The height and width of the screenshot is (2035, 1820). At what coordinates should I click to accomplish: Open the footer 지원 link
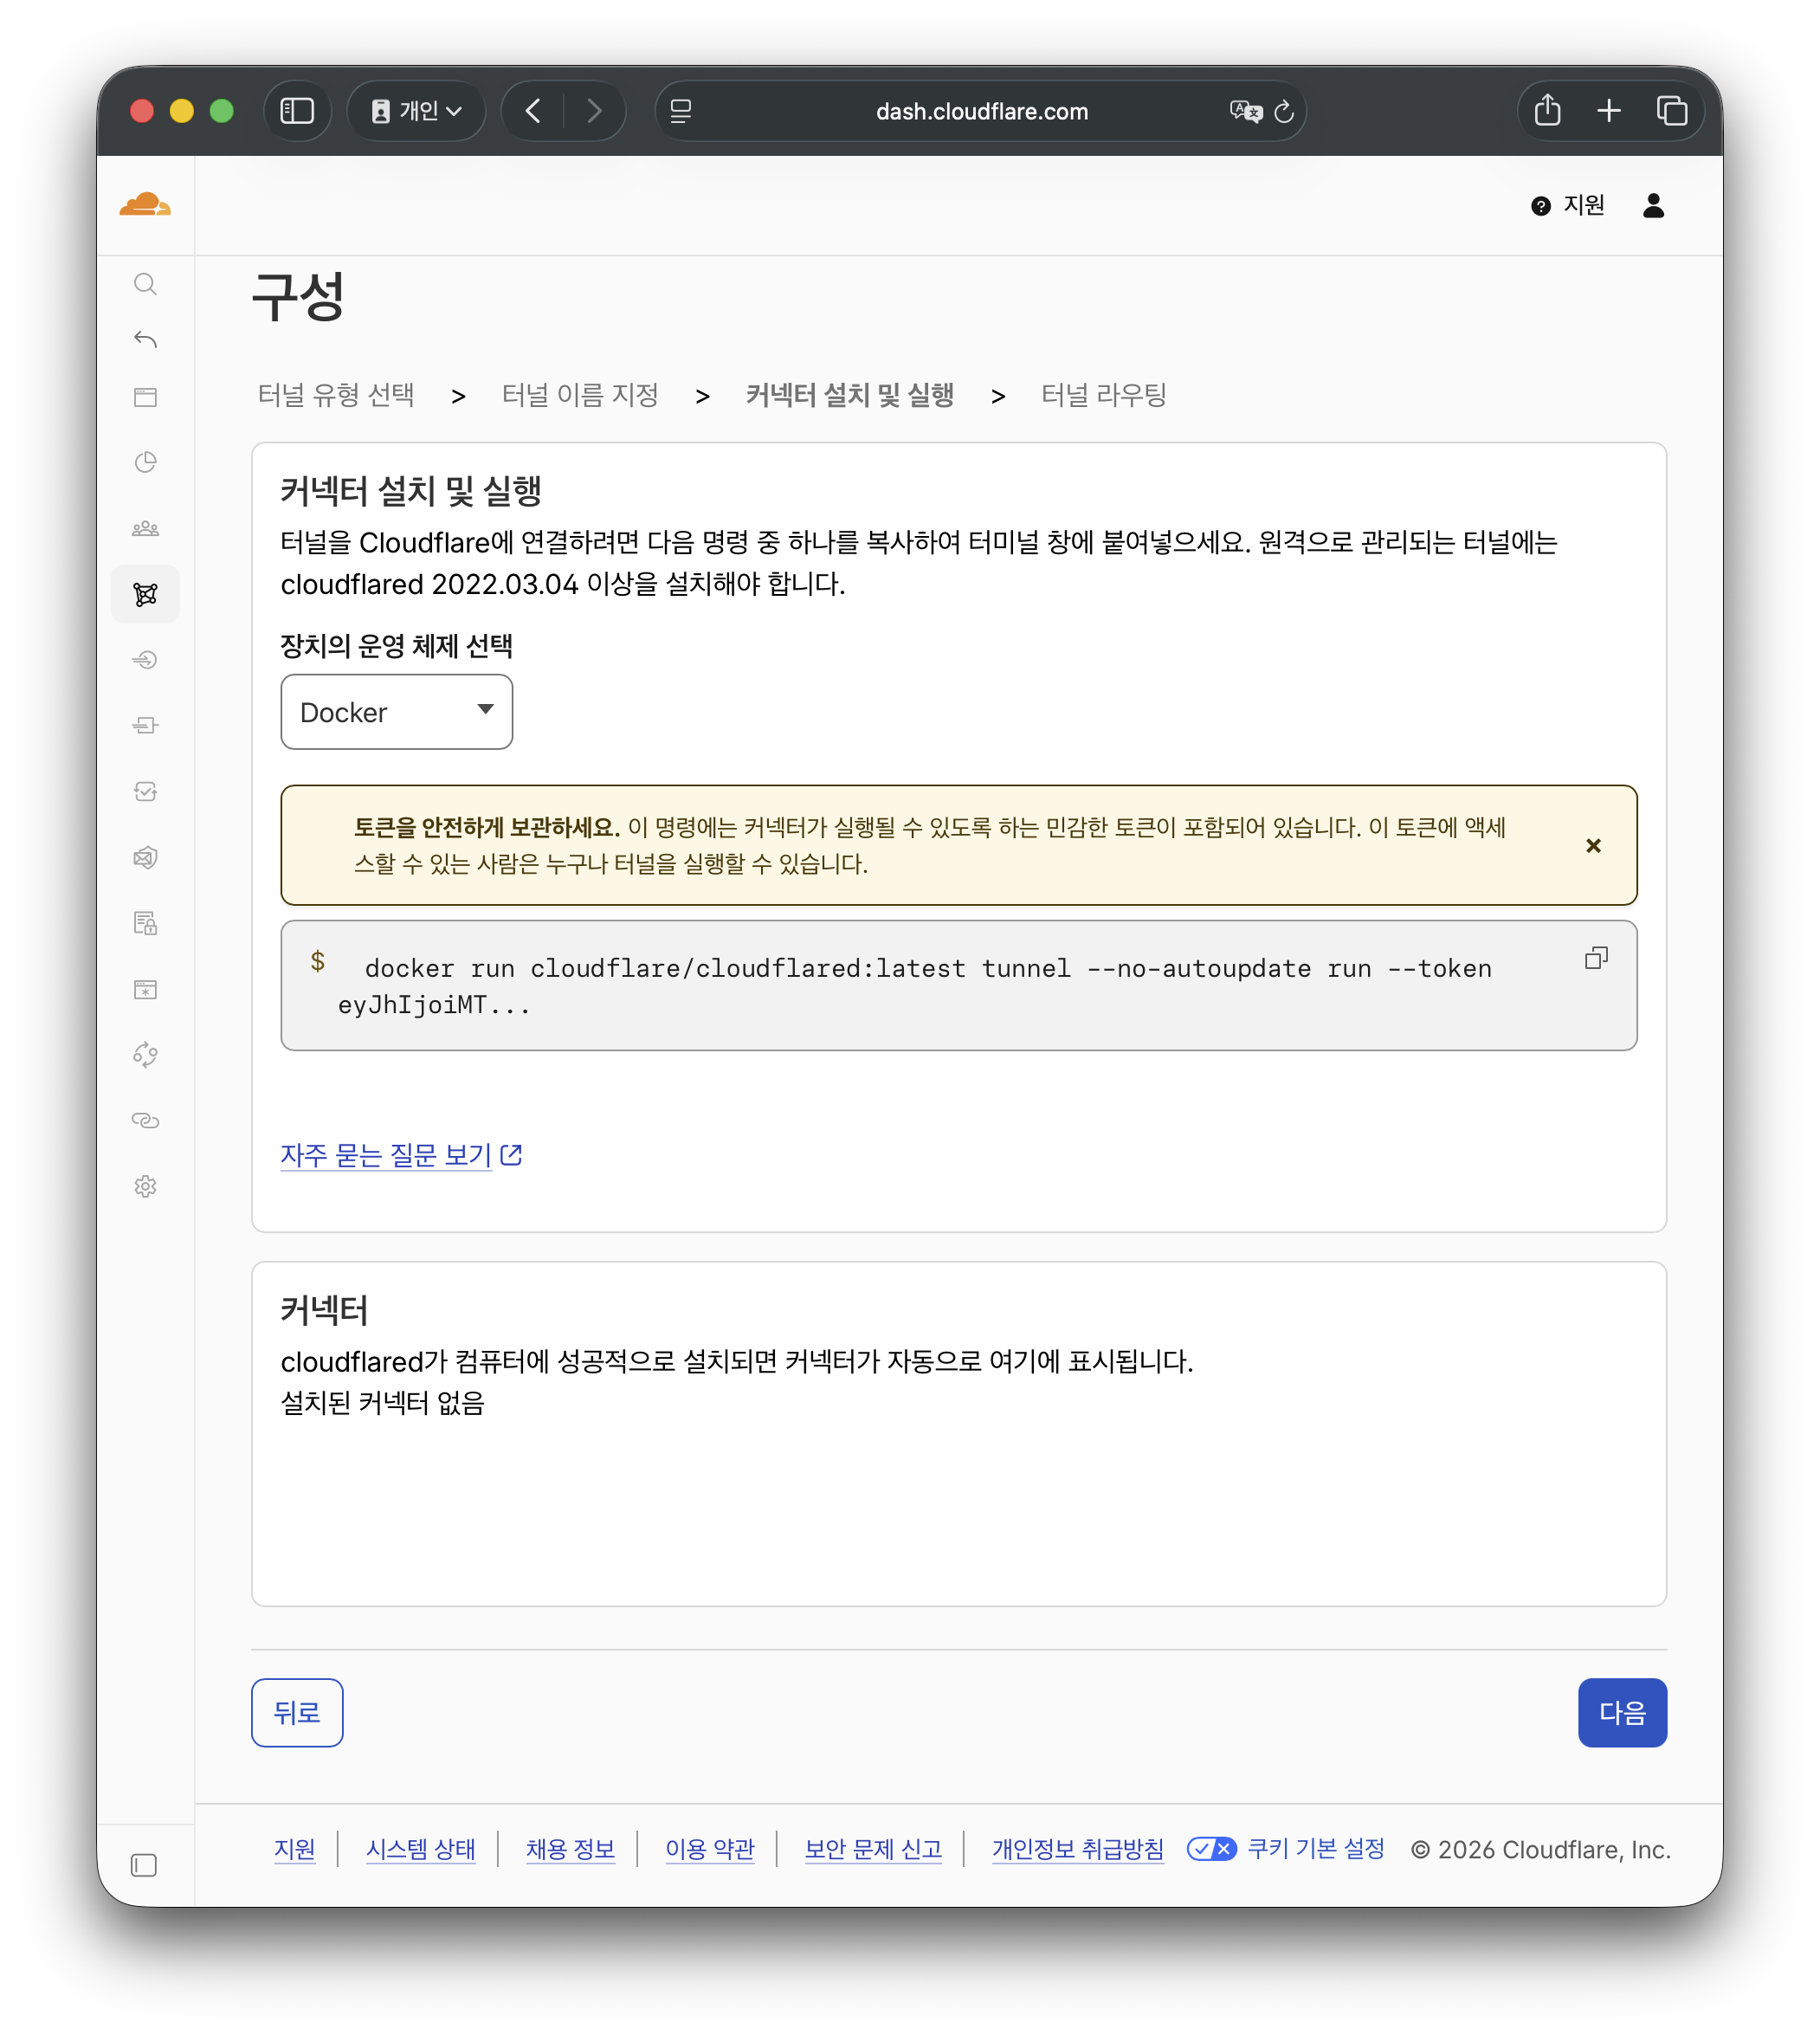click(294, 1849)
